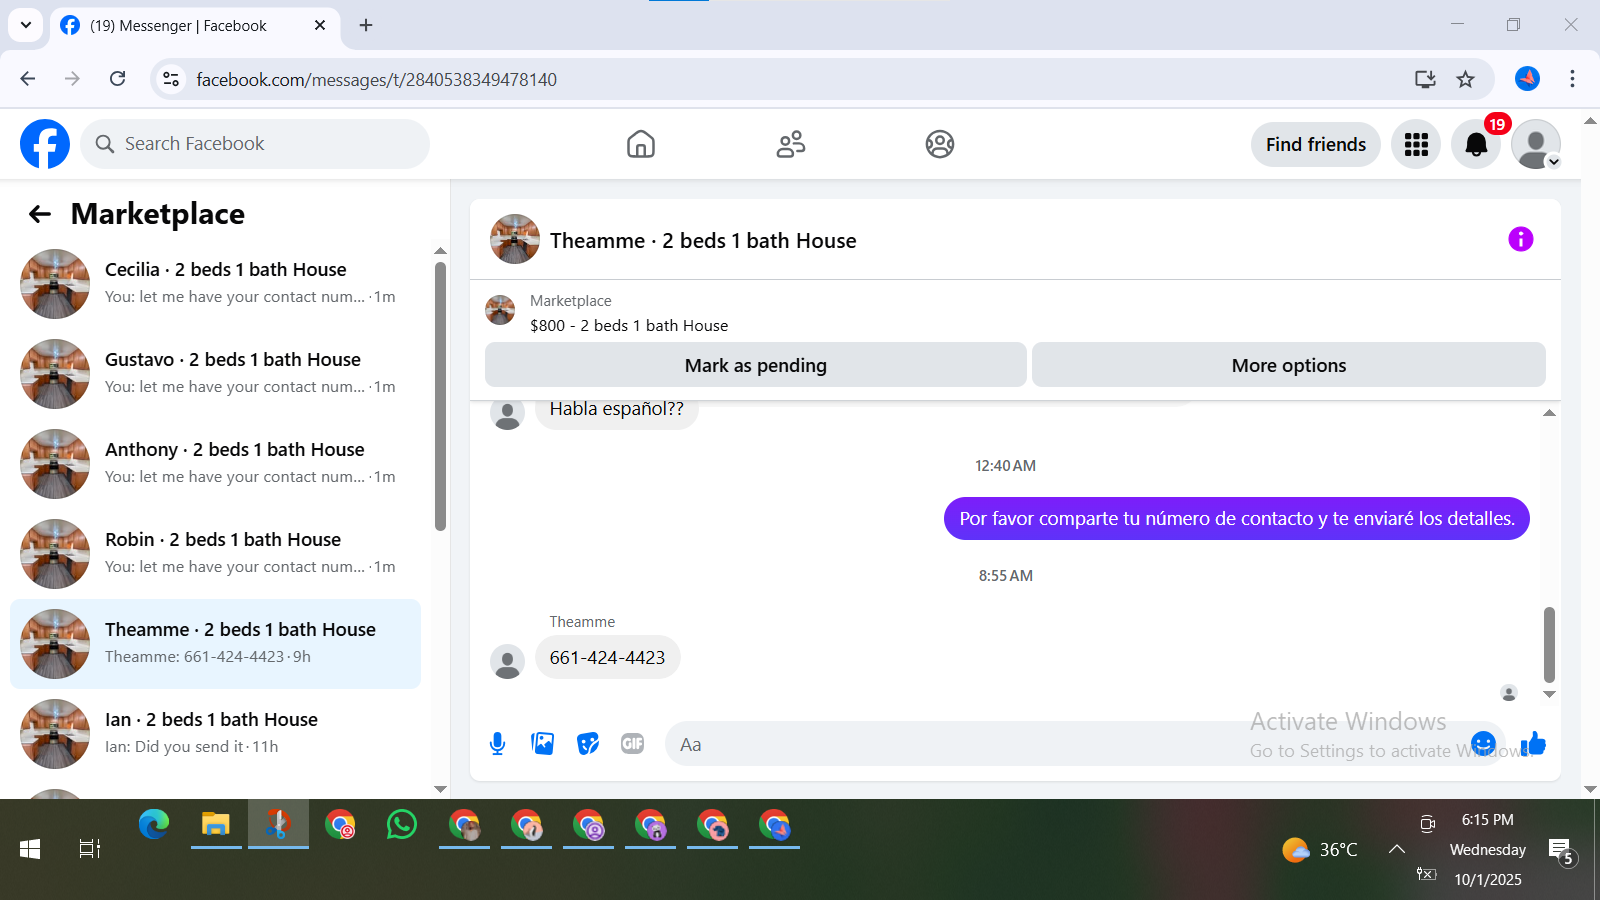Reload the Messenger page
This screenshot has height=900, width=1600.
pyautogui.click(x=117, y=79)
